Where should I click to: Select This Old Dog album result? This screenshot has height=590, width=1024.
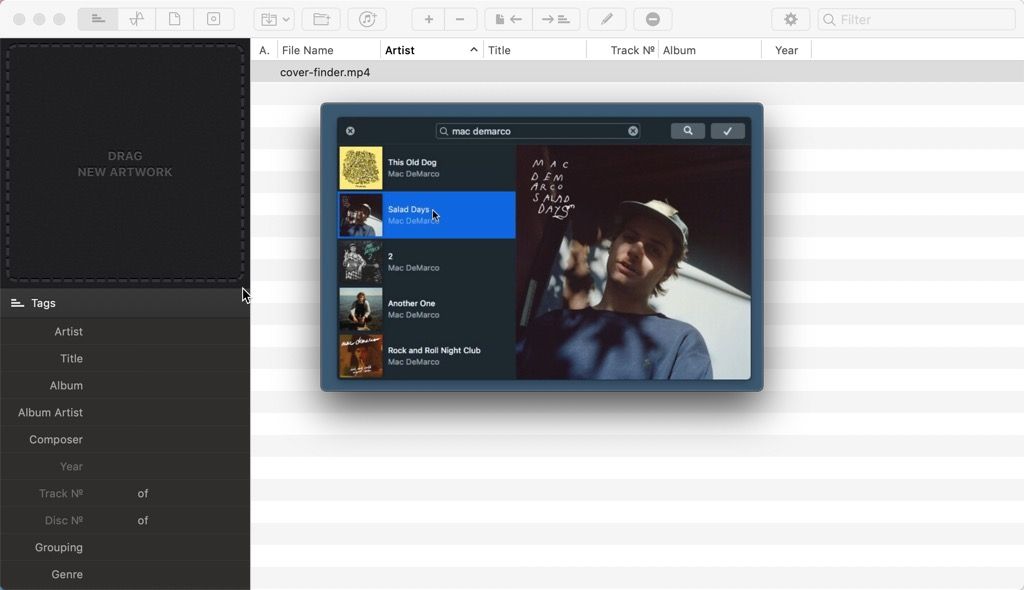point(426,168)
